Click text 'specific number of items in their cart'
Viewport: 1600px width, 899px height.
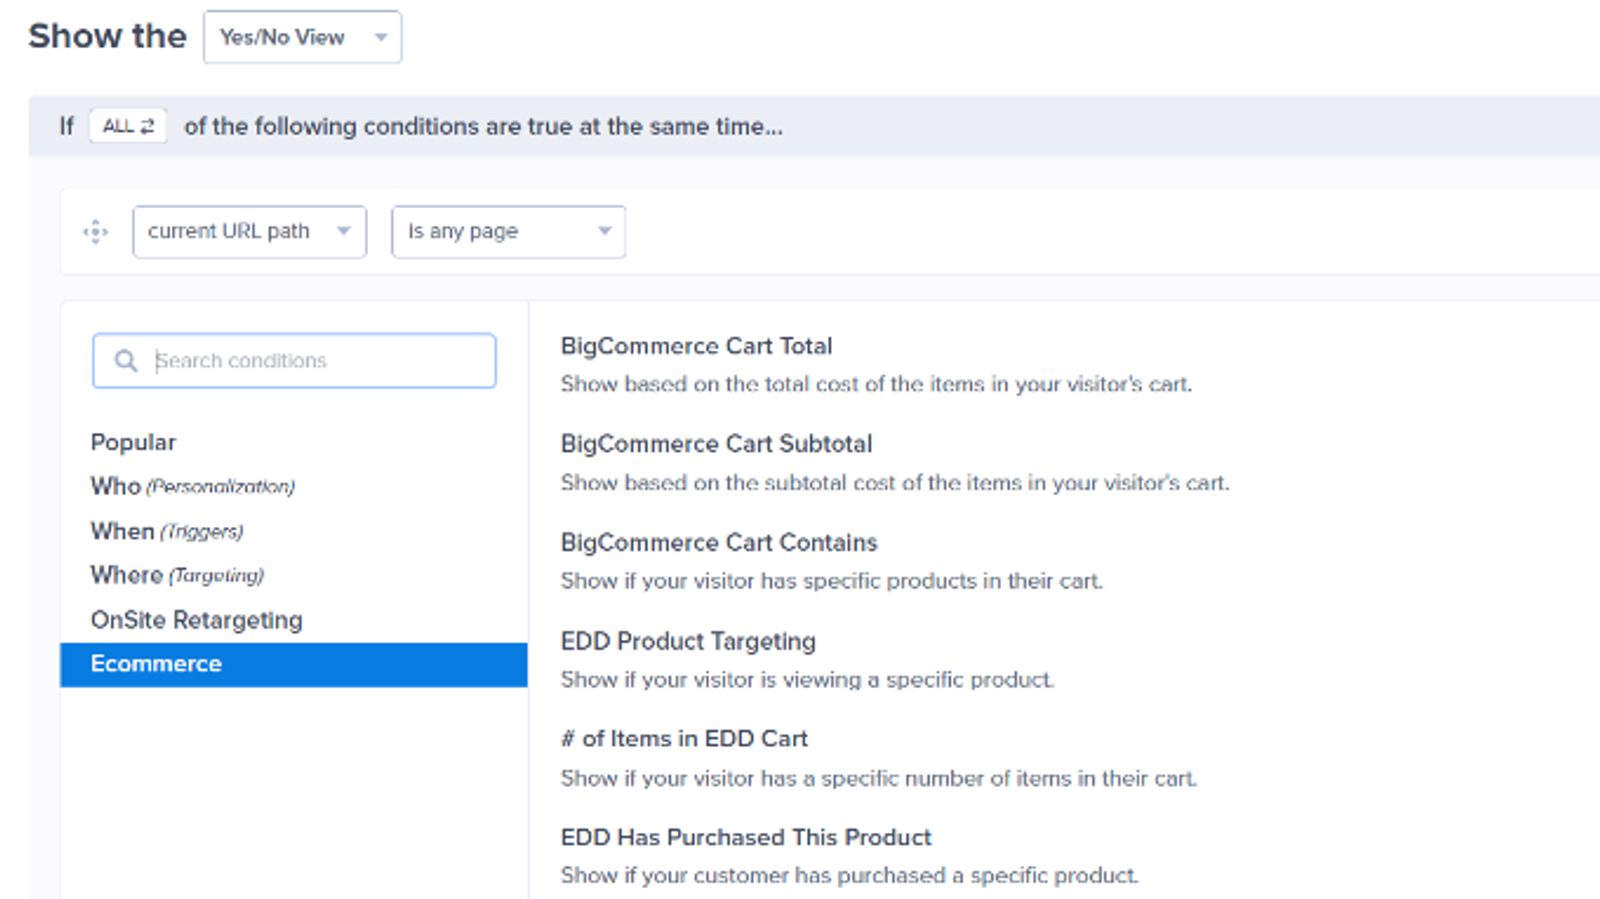coord(1008,778)
